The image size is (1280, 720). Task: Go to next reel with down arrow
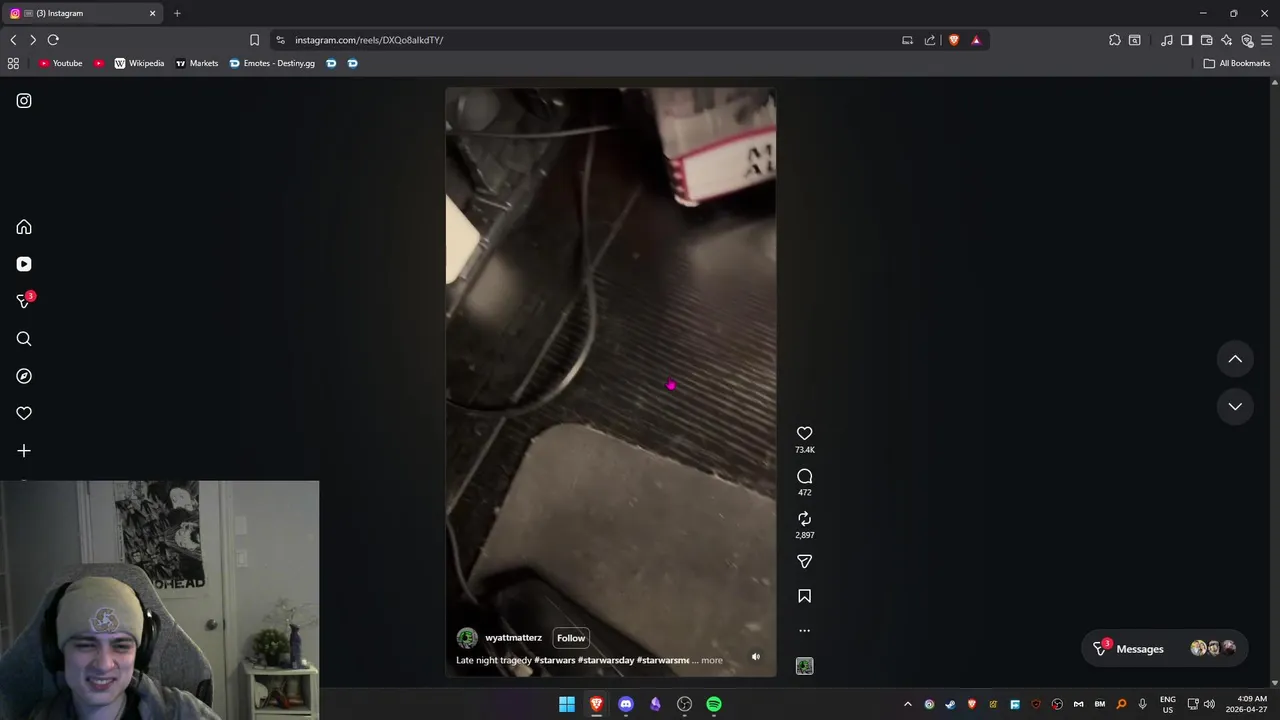pyautogui.click(x=1235, y=406)
